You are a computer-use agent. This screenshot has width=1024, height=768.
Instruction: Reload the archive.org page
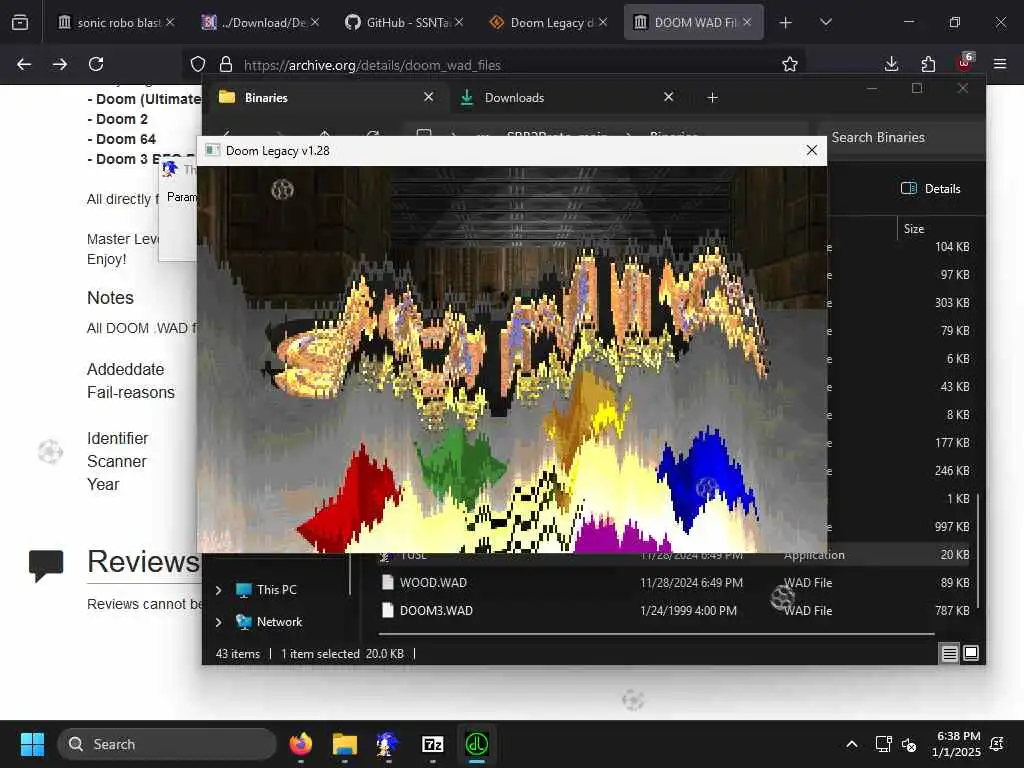tap(96, 64)
